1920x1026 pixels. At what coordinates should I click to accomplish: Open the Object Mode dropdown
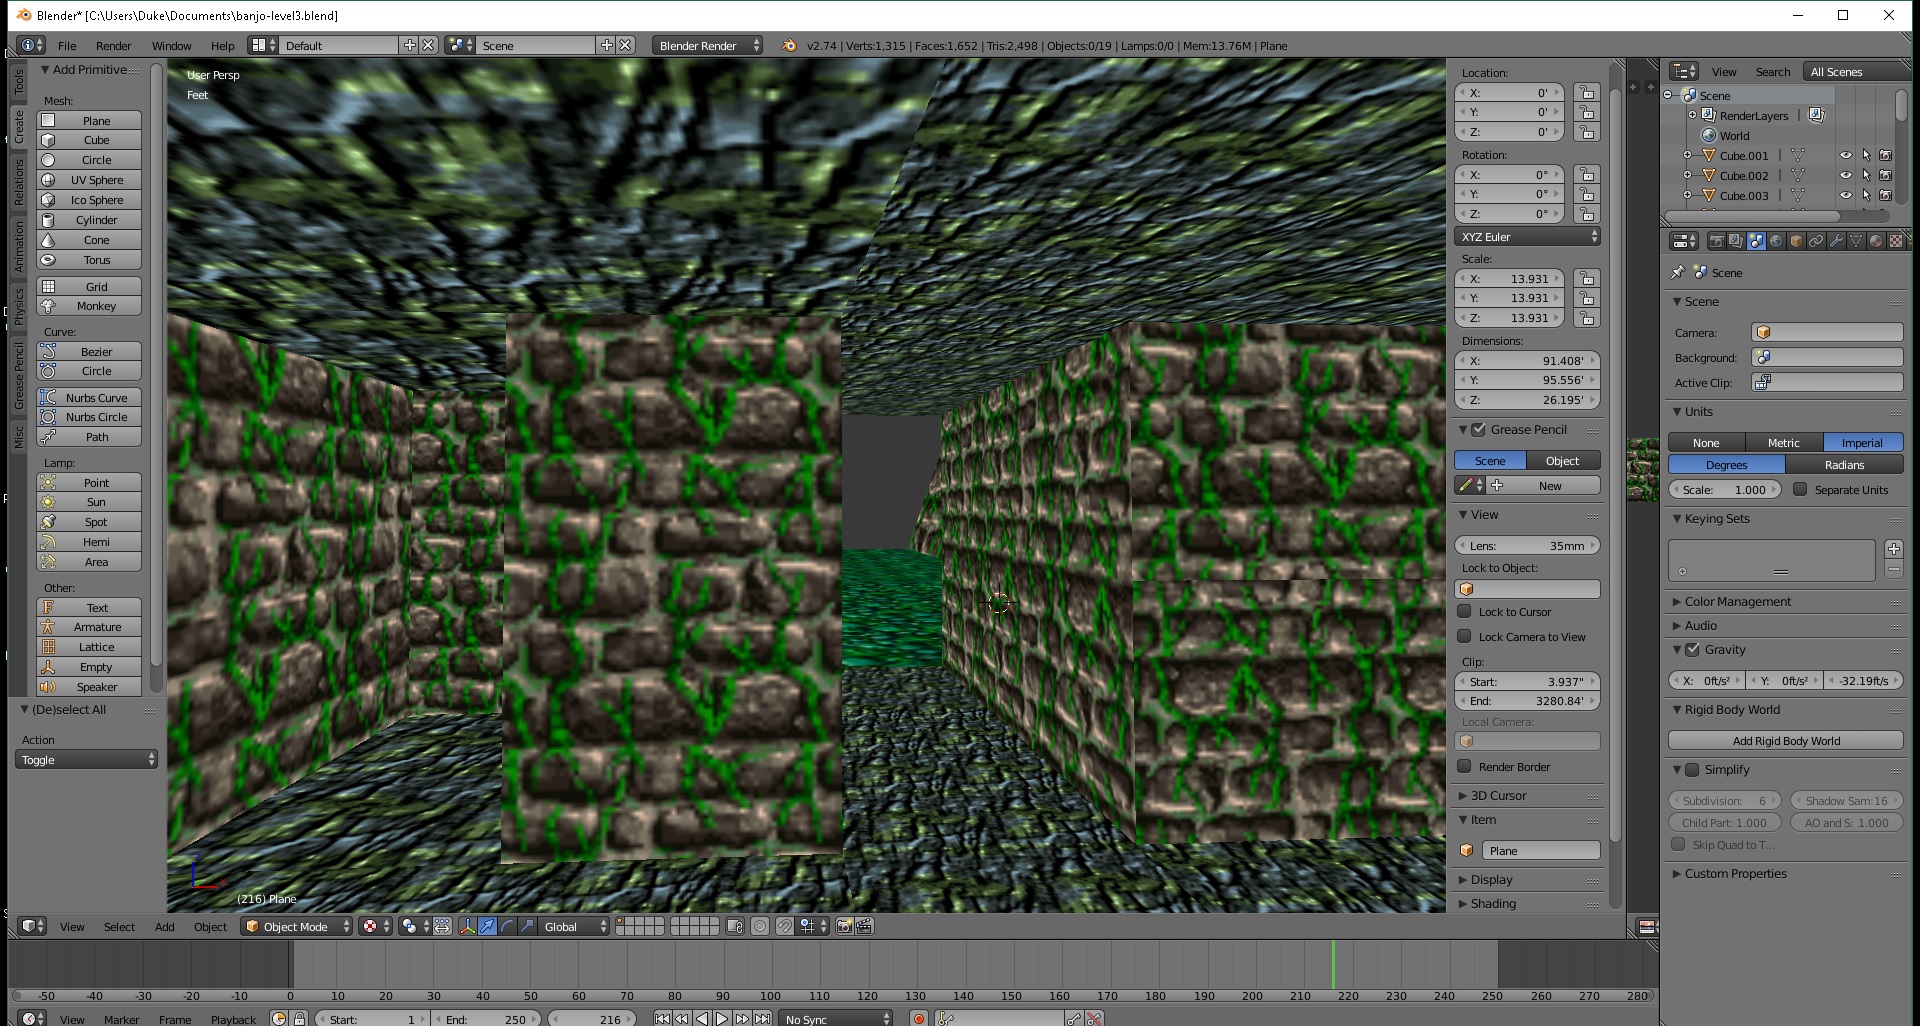click(298, 927)
